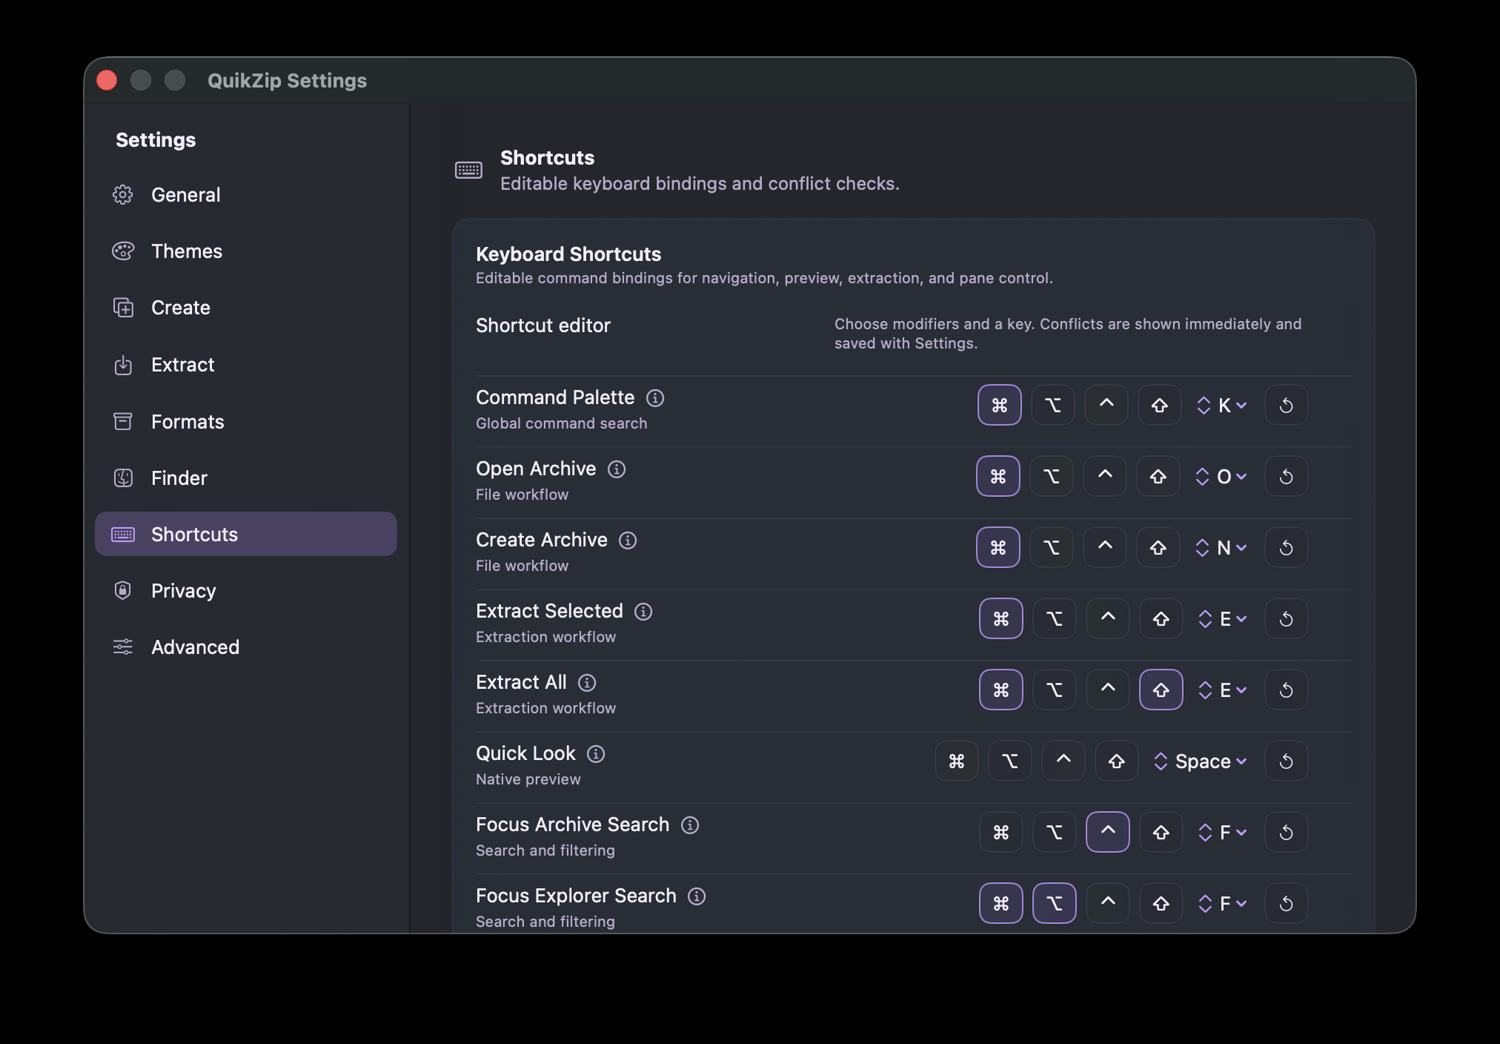Open the F key dropdown for Focus Archive Search
The height and width of the screenshot is (1044, 1500).
point(1222,832)
